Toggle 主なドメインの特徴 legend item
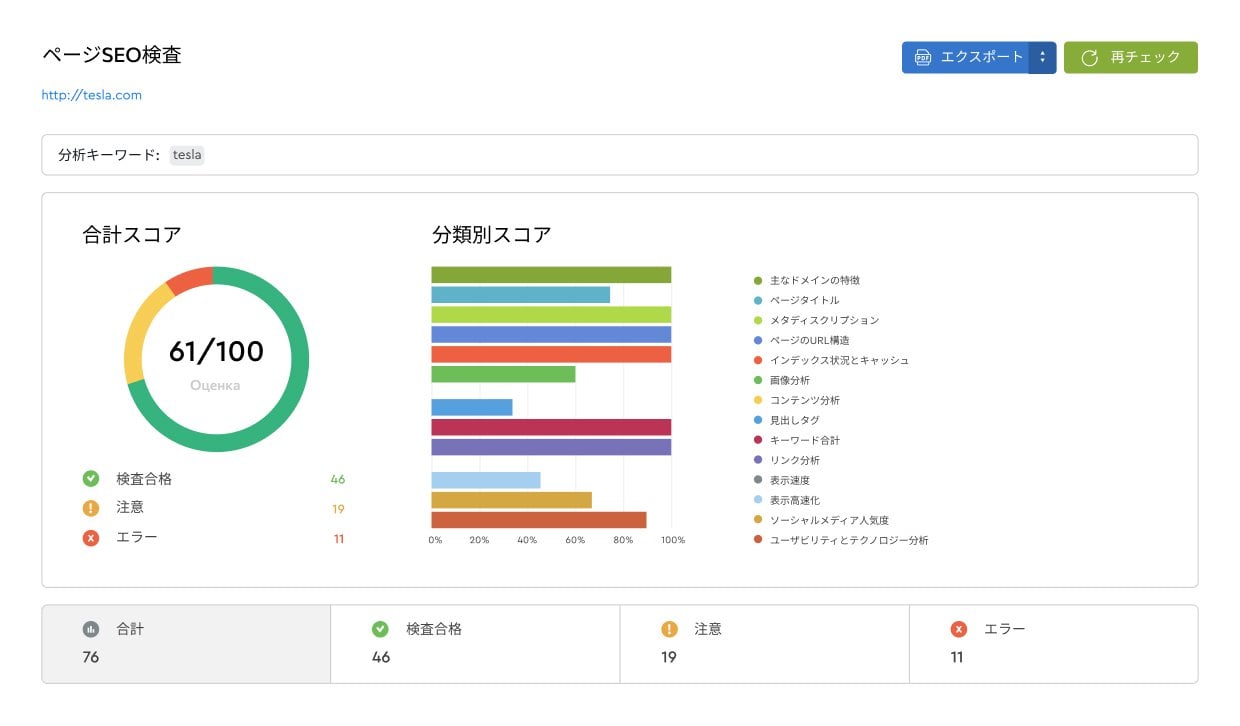The height and width of the screenshot is (726, 1240). (806, 280)
